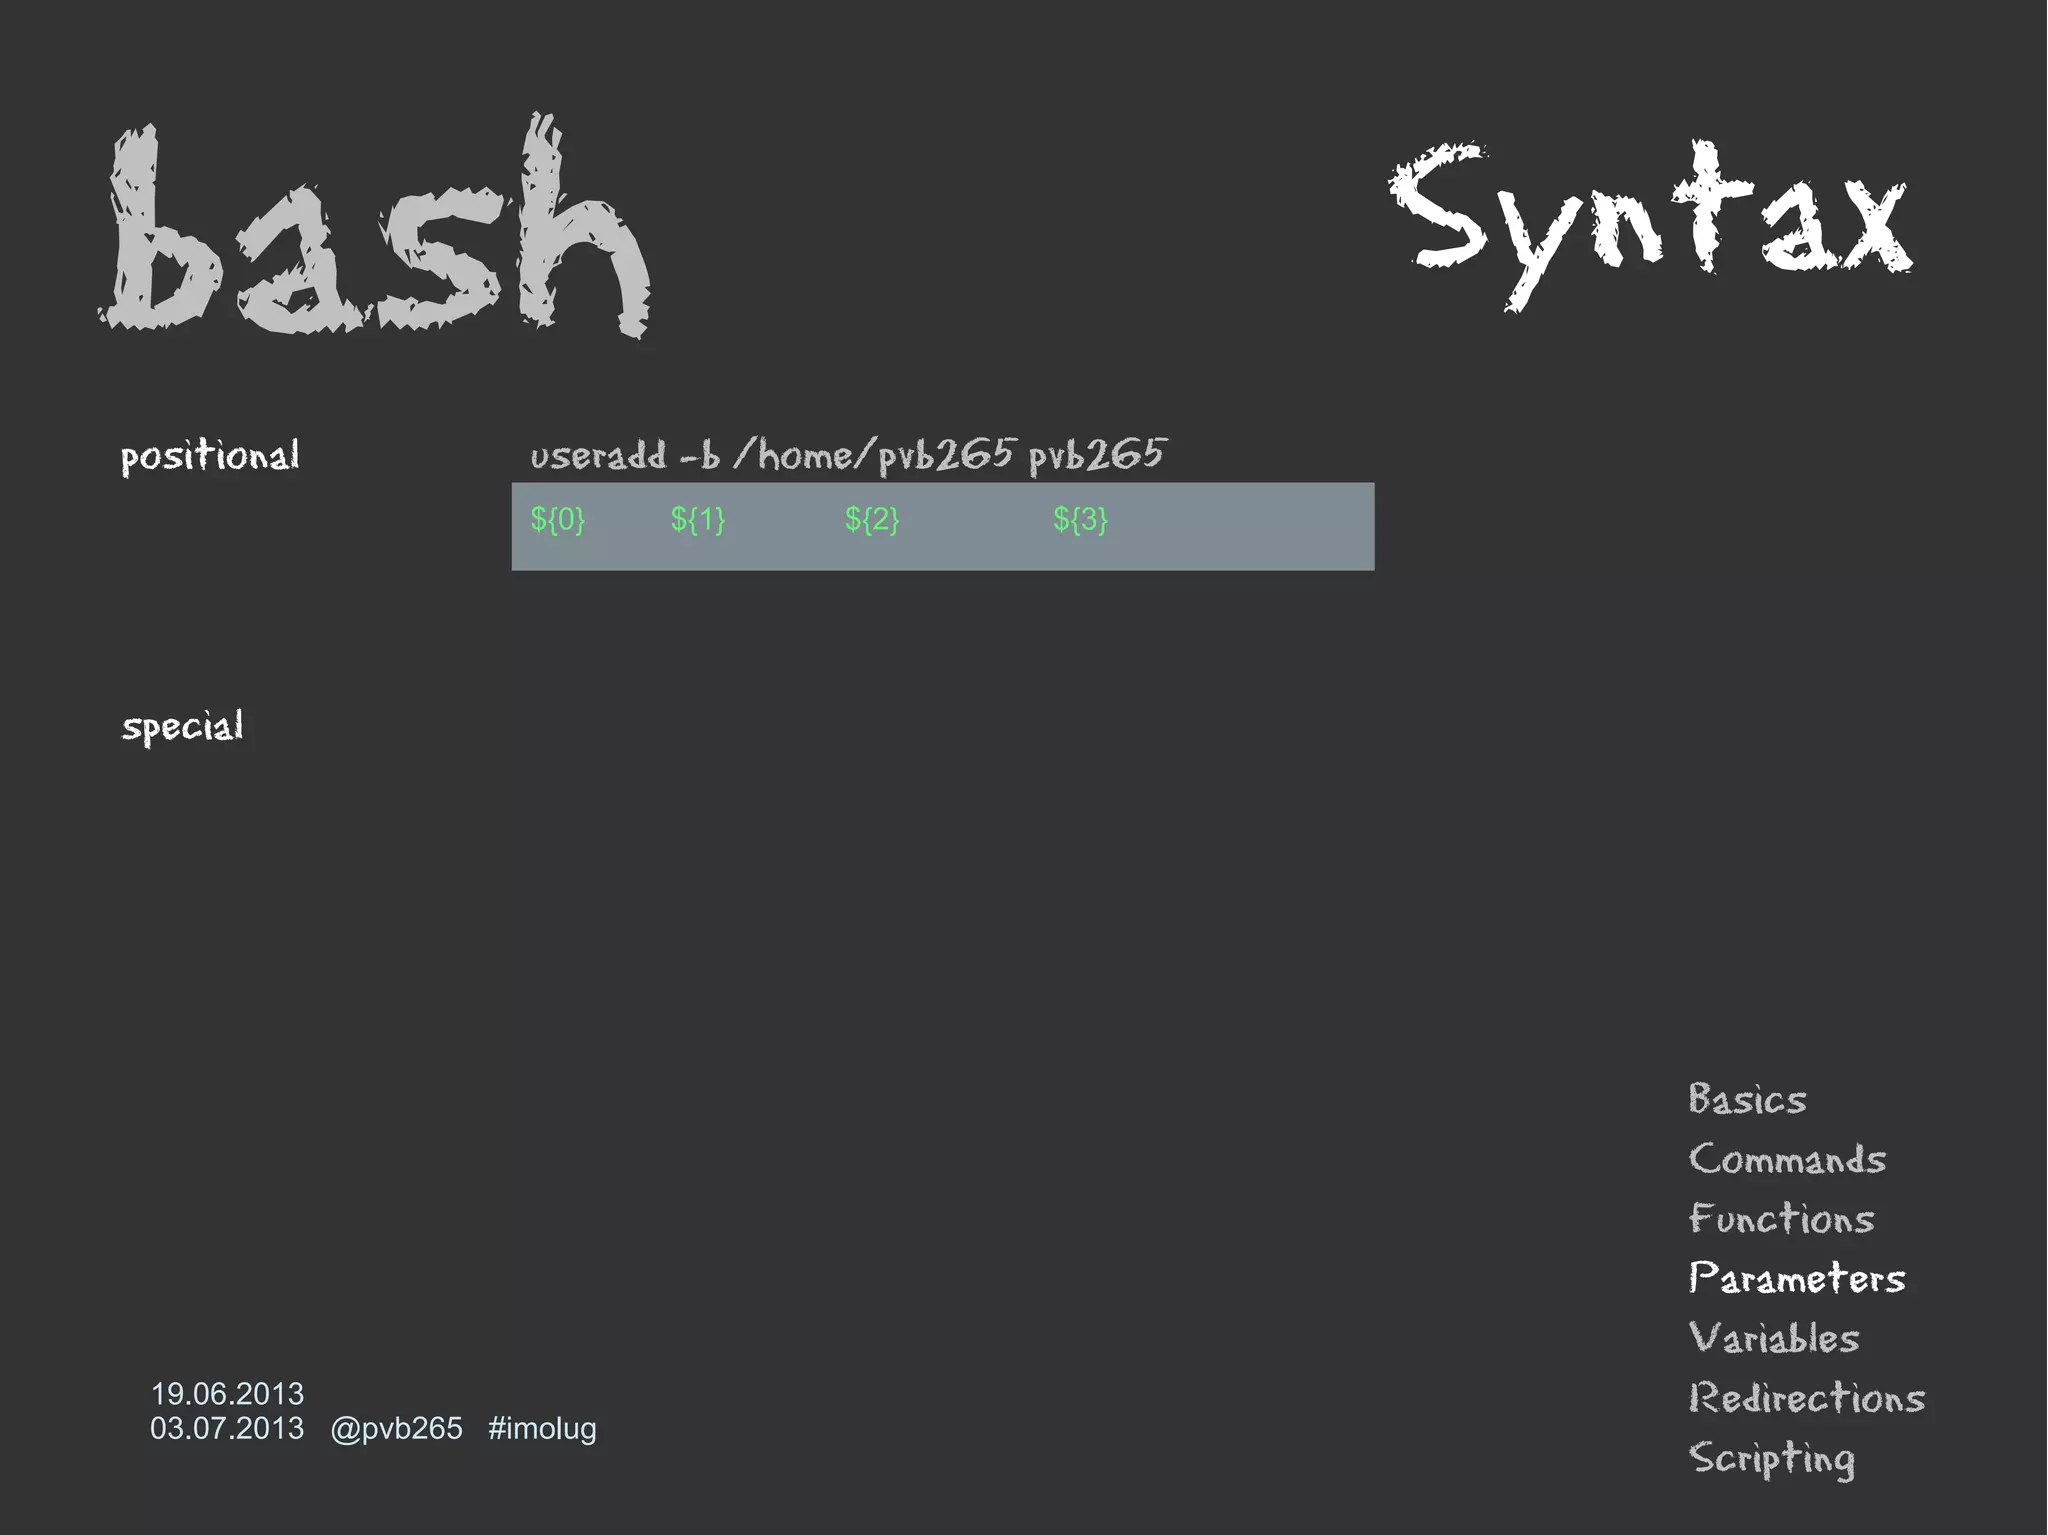This screenshot has height=1535, width=2048.
Task: Jump to the Variables entry
Action: point(1774,1338)
